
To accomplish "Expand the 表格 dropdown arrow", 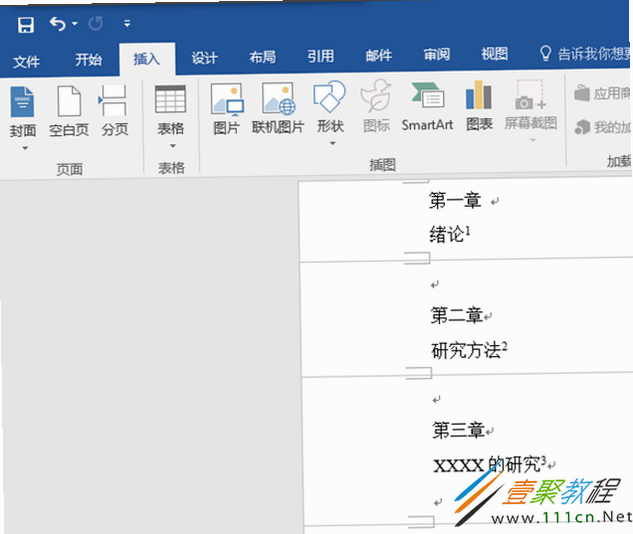I will [172, 146].
